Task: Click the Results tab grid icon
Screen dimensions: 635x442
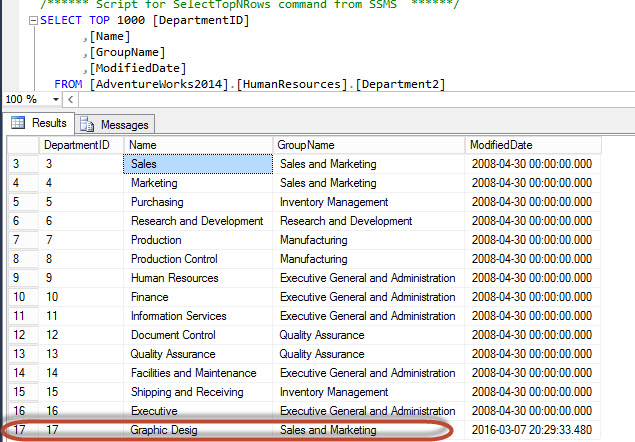Action: coord(17,123)
